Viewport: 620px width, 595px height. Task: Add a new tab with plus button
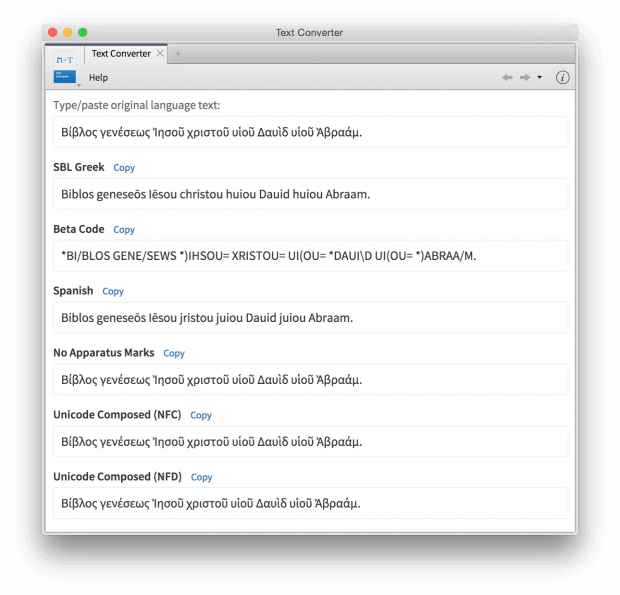coord(178,53)
